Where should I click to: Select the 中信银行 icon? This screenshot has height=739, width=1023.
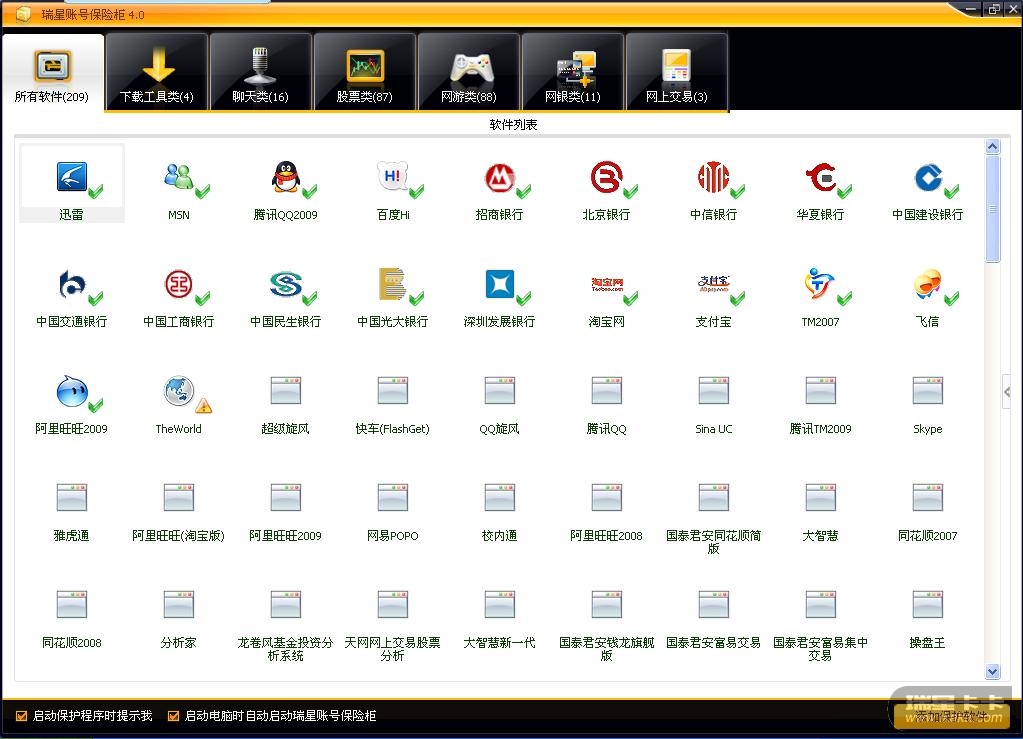coord(714,177)
